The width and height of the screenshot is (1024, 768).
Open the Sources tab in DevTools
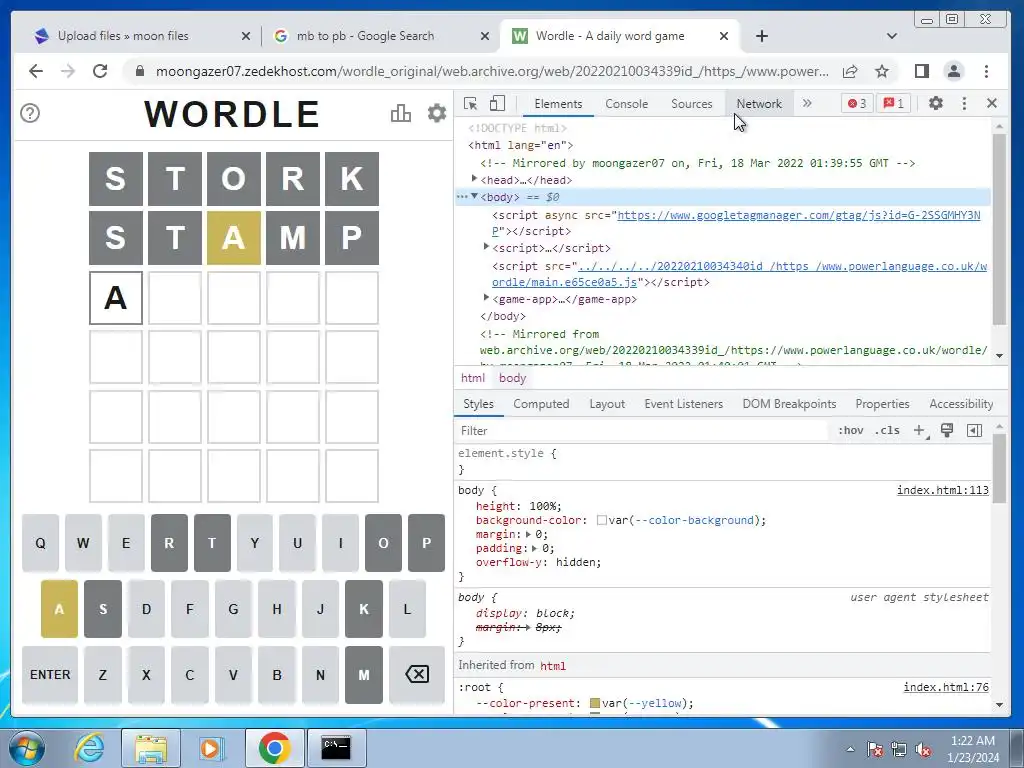tap(692, 104)
